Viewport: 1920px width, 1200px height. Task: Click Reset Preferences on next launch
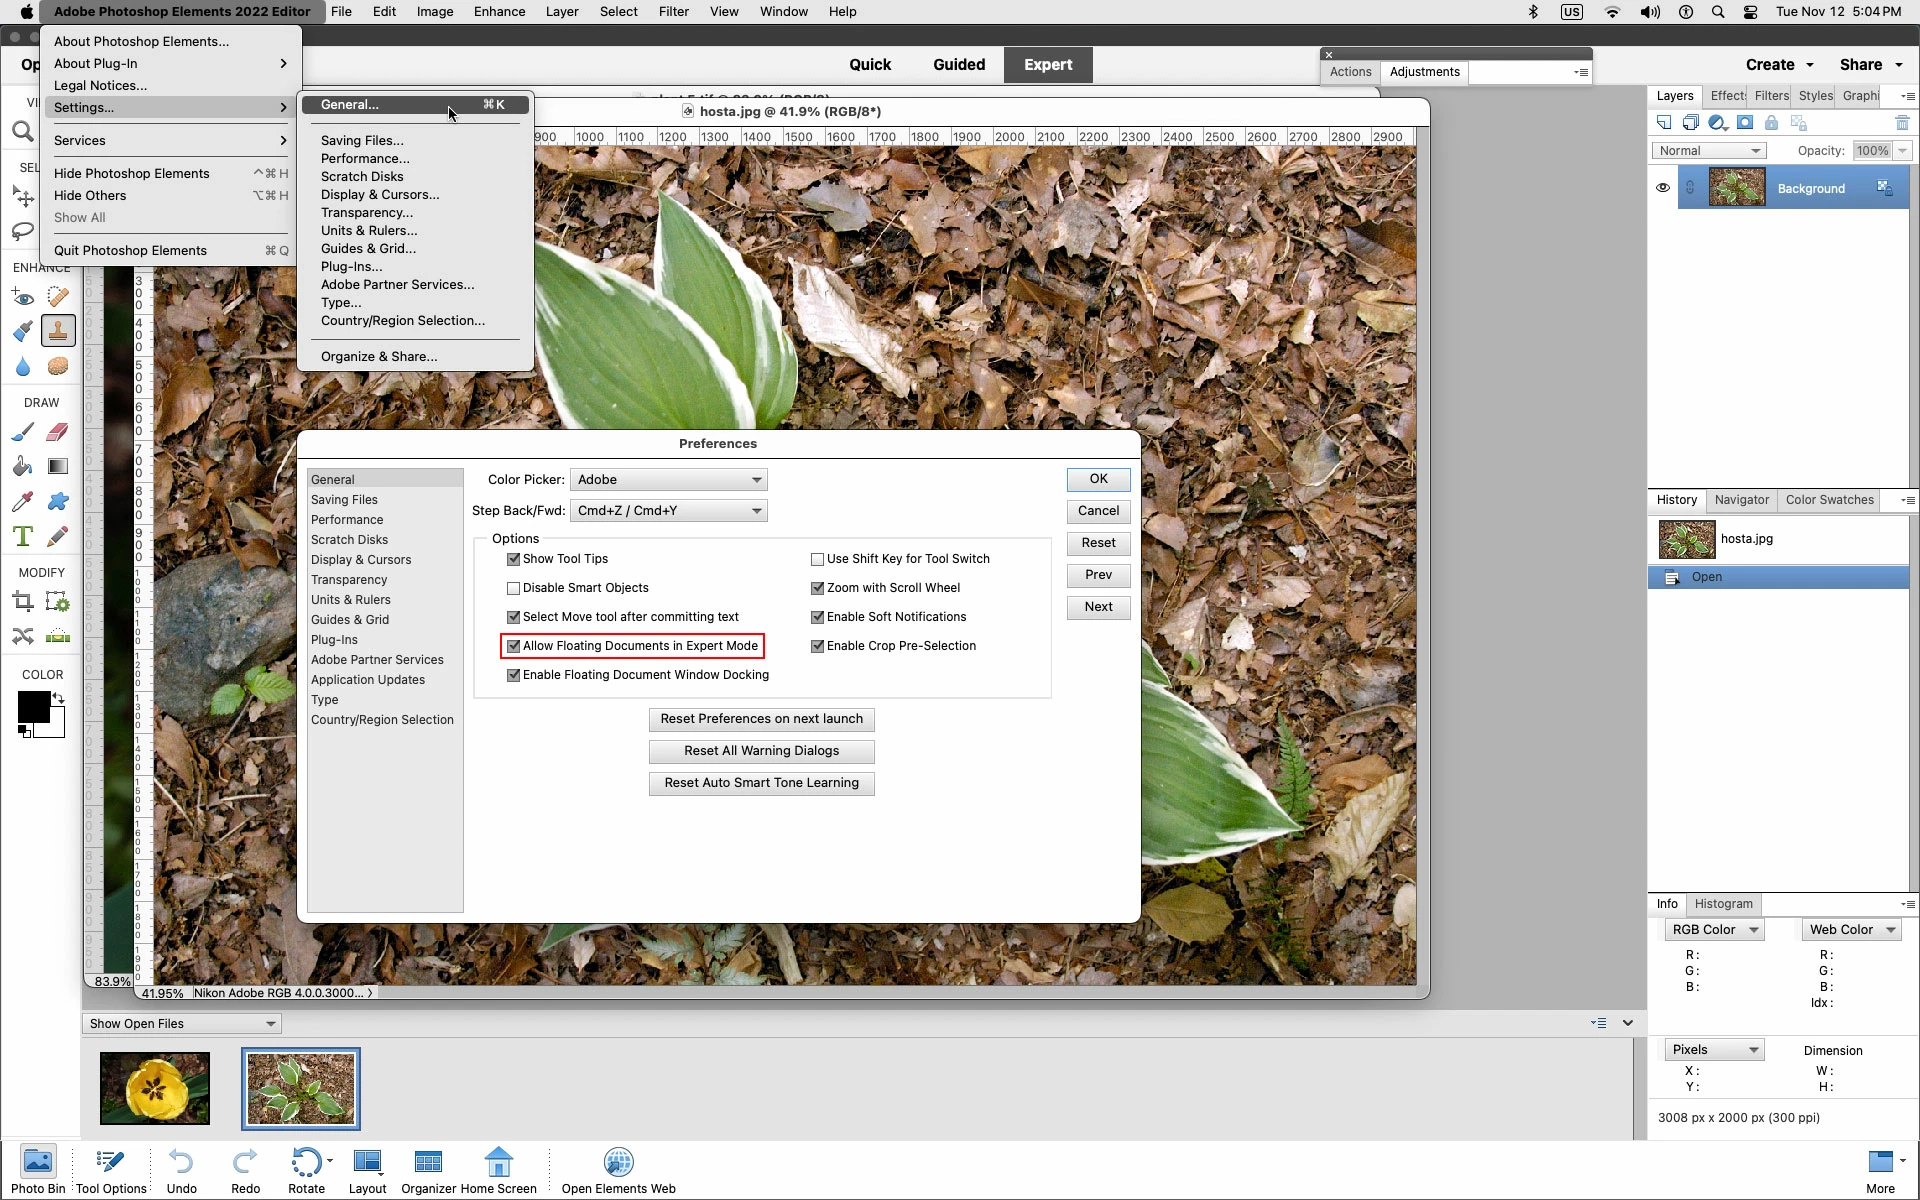pos(761,719)
